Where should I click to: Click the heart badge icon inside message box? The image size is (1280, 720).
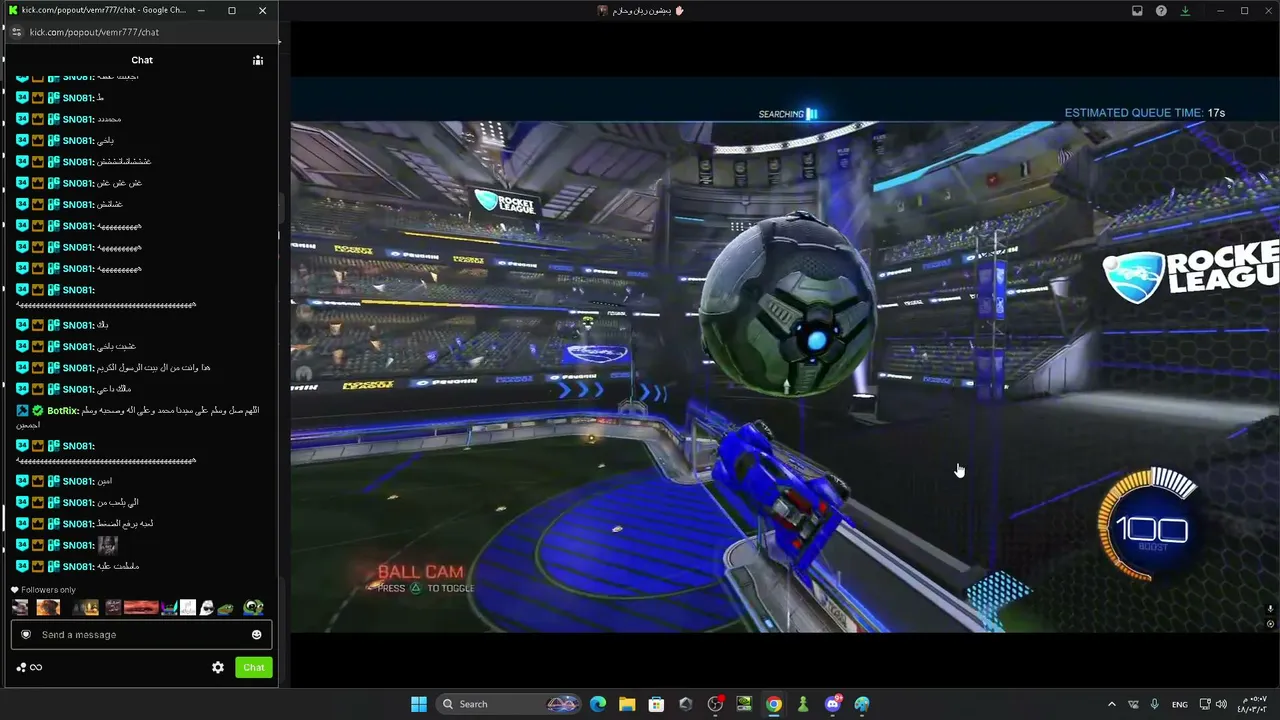26,635
